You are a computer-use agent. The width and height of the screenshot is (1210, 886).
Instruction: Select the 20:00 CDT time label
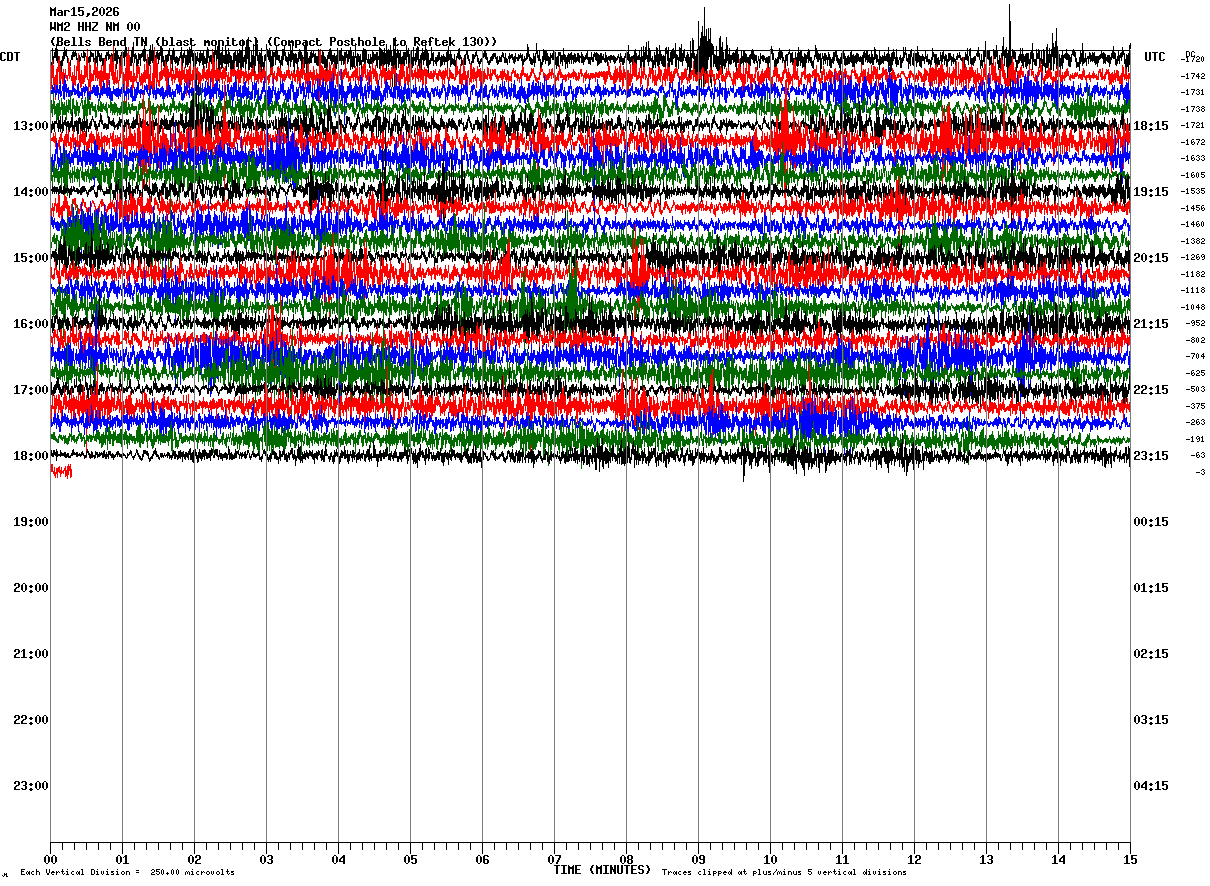pos(30,588)
